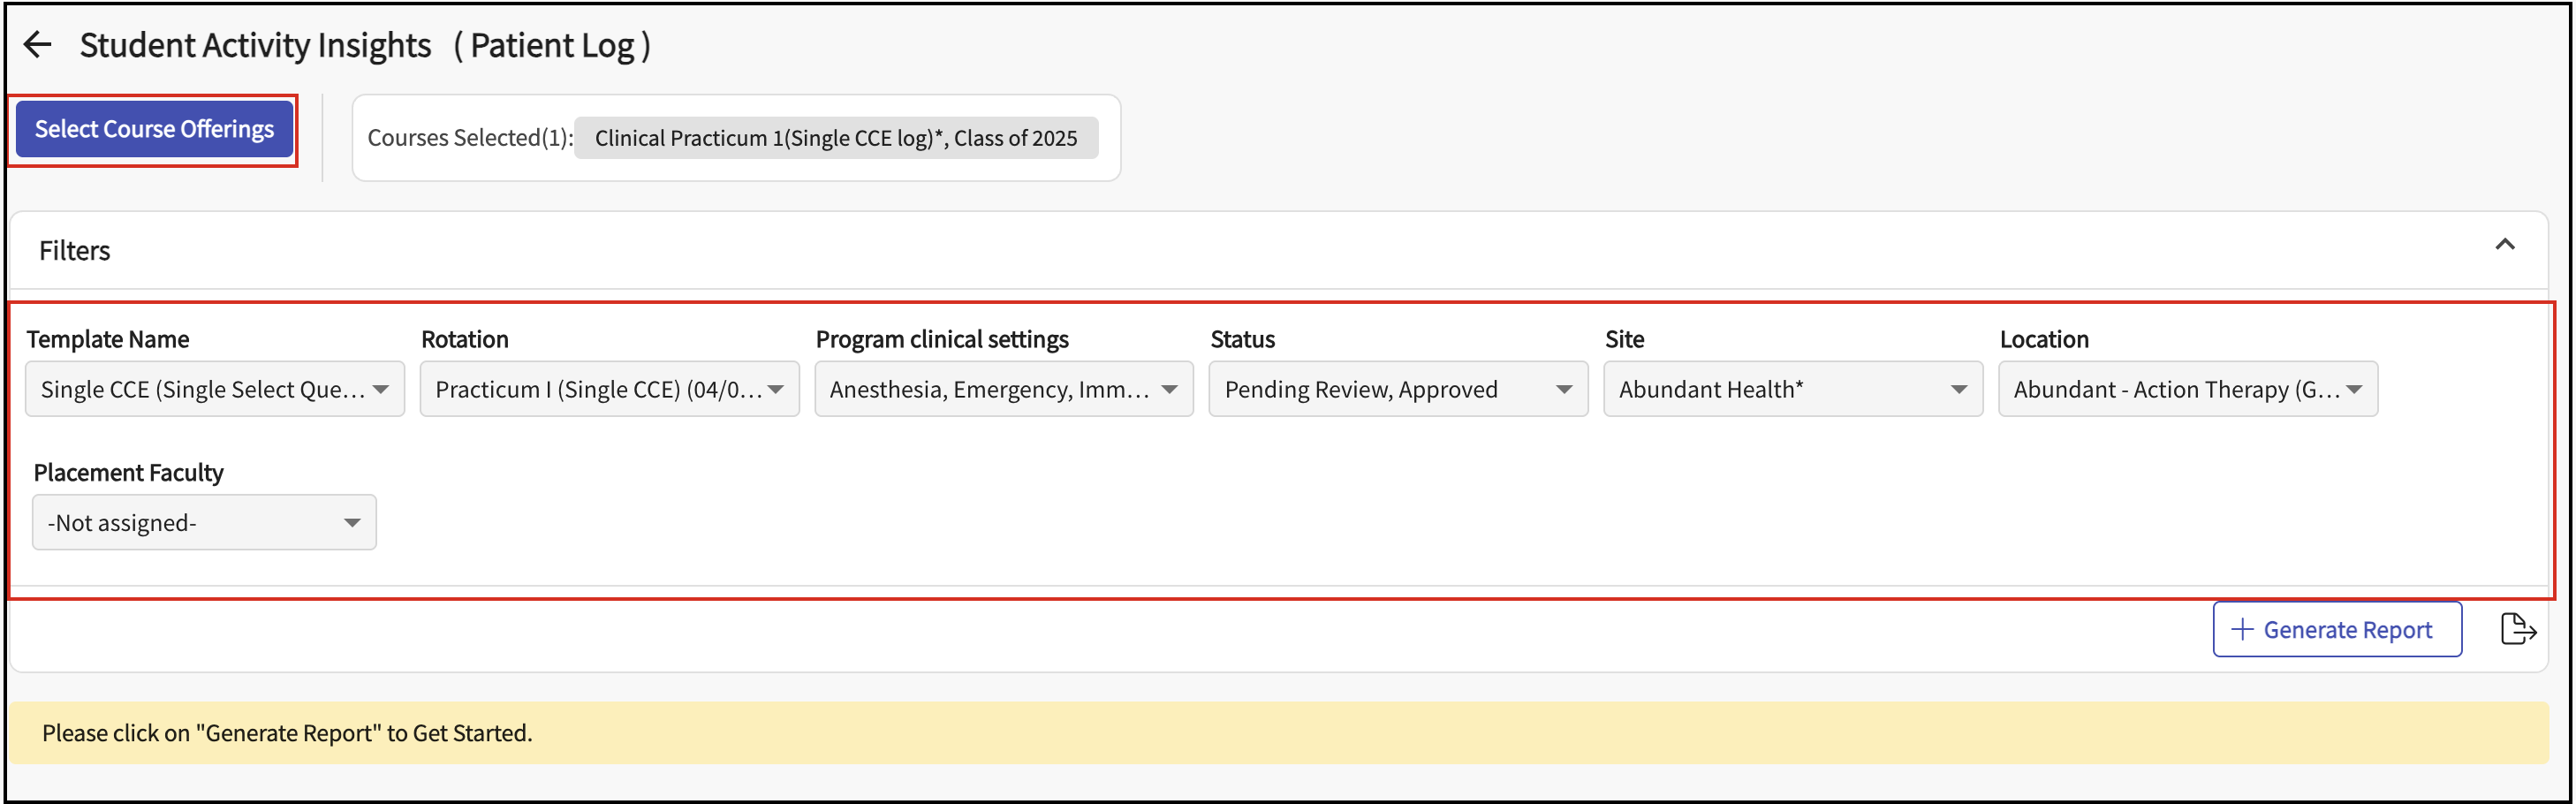Click the plus icon on Generate Report
Image resolution: width=2576 pixels, height=804 pixels.
(x=2242, y=630)
